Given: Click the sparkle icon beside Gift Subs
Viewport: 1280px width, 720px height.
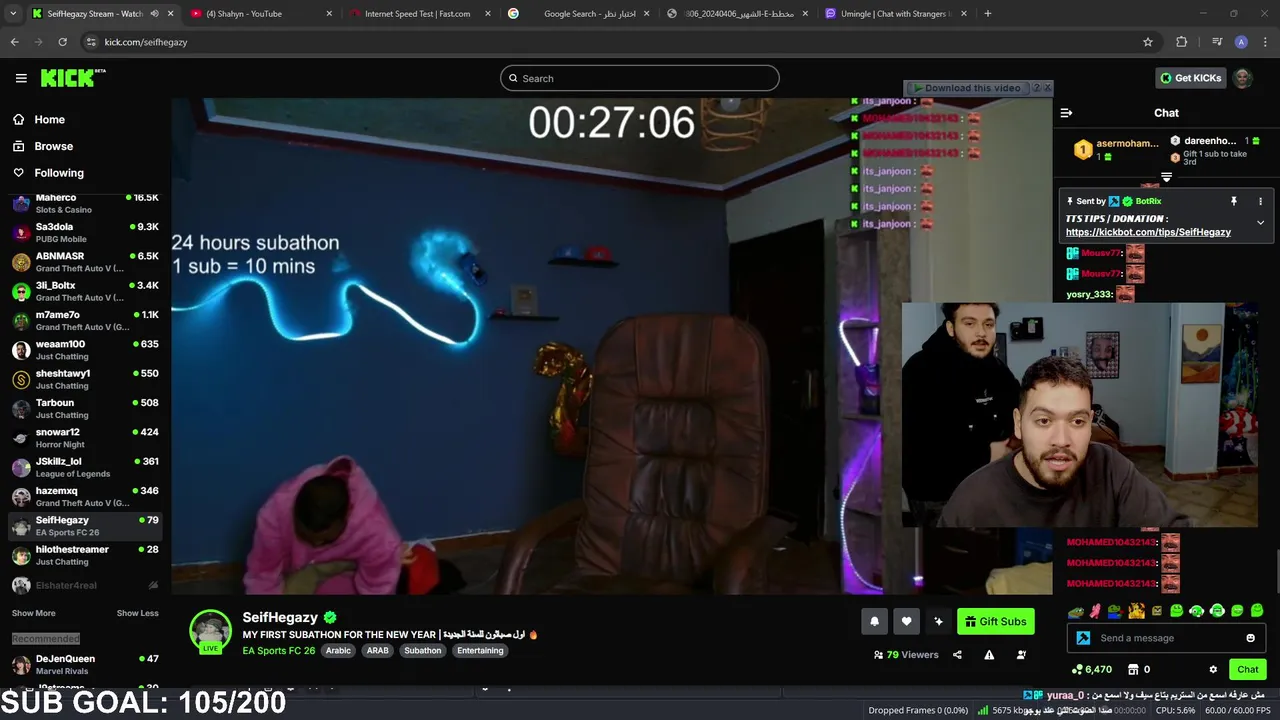Looking at the screenshot, I should (938, 621).
